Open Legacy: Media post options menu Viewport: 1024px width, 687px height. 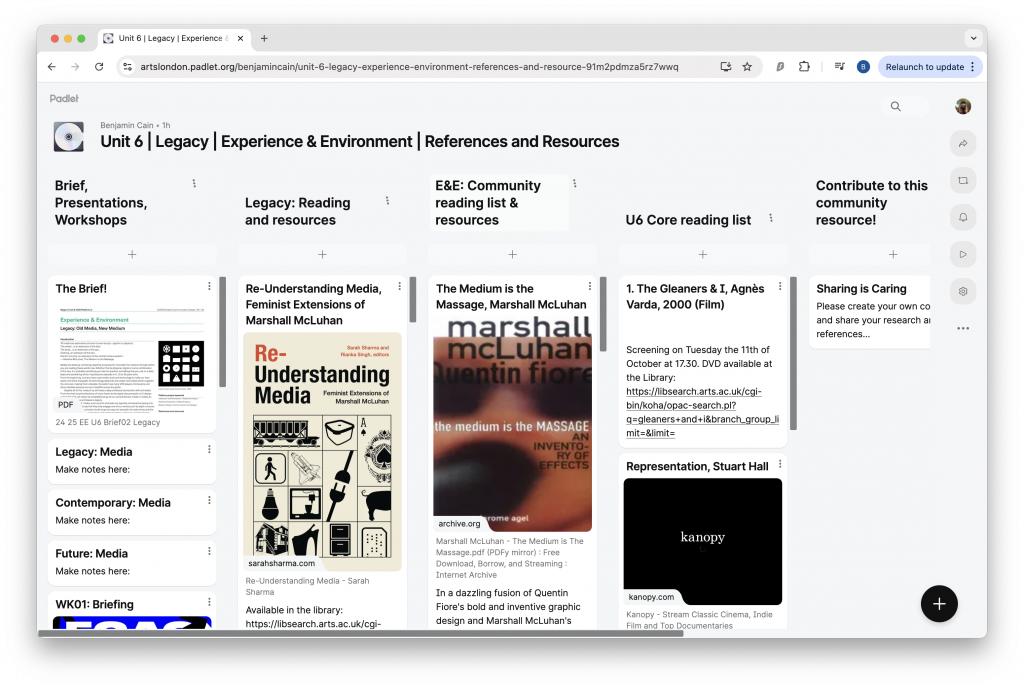209,449
